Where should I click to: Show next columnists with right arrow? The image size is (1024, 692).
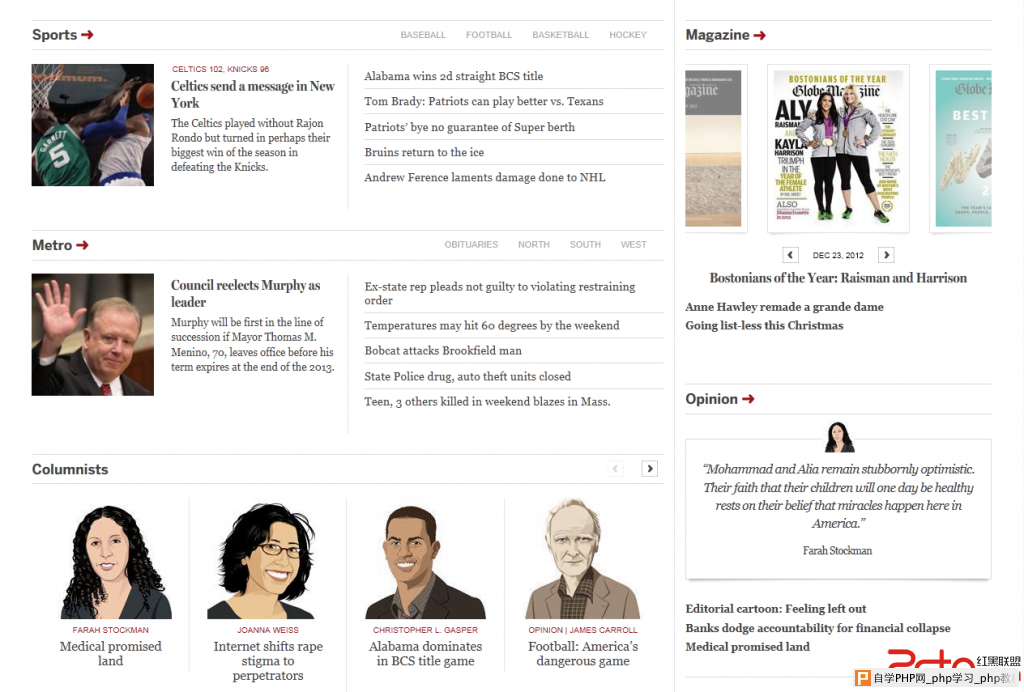649,469
